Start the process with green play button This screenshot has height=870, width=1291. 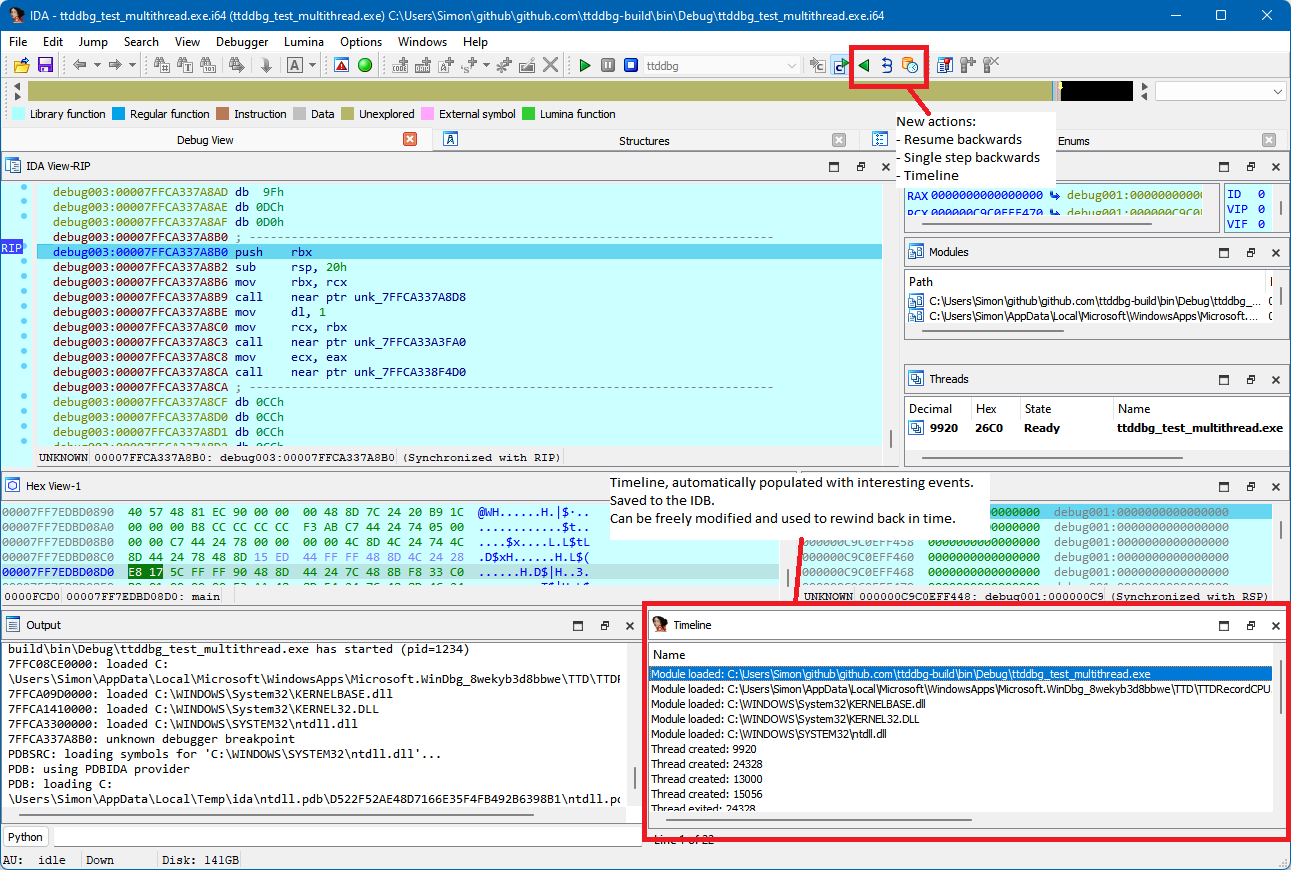(x=585, y=65)
